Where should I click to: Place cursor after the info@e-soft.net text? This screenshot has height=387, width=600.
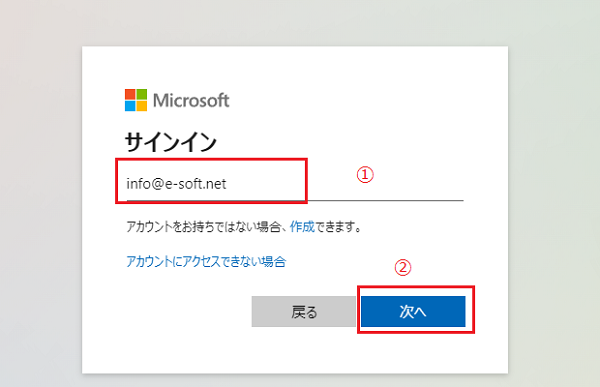tap(227, 184)
